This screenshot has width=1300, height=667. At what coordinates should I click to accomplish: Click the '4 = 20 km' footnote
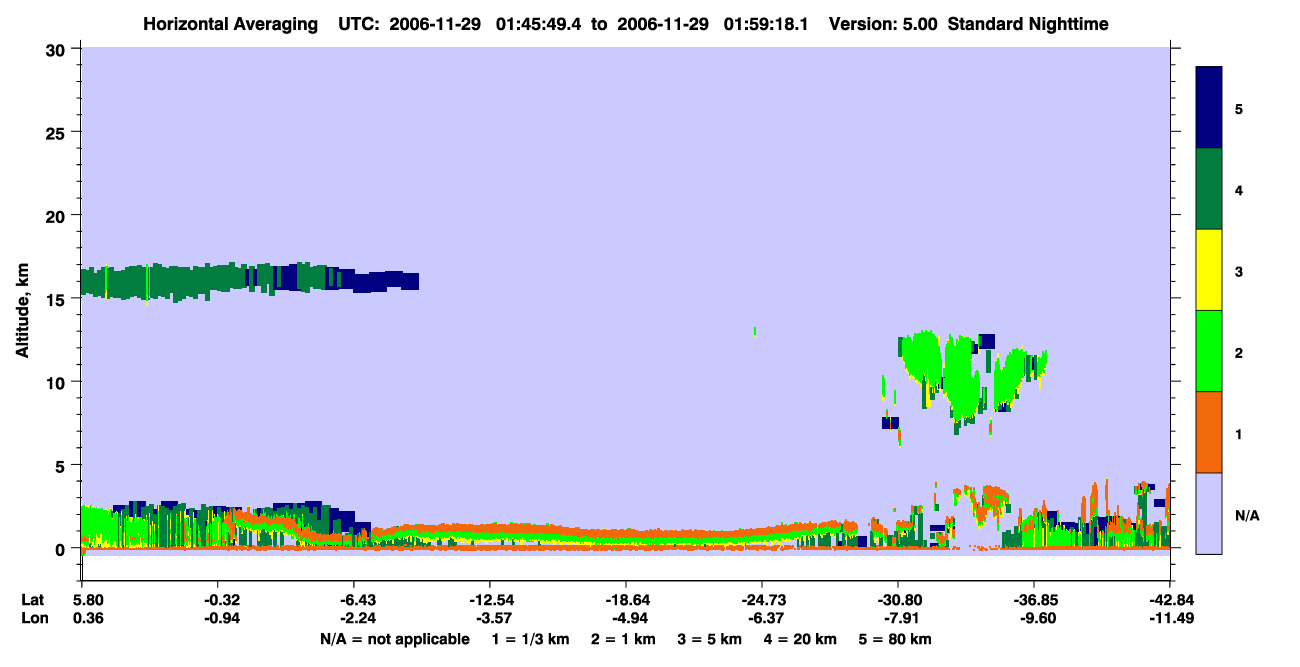pos(801,639)
